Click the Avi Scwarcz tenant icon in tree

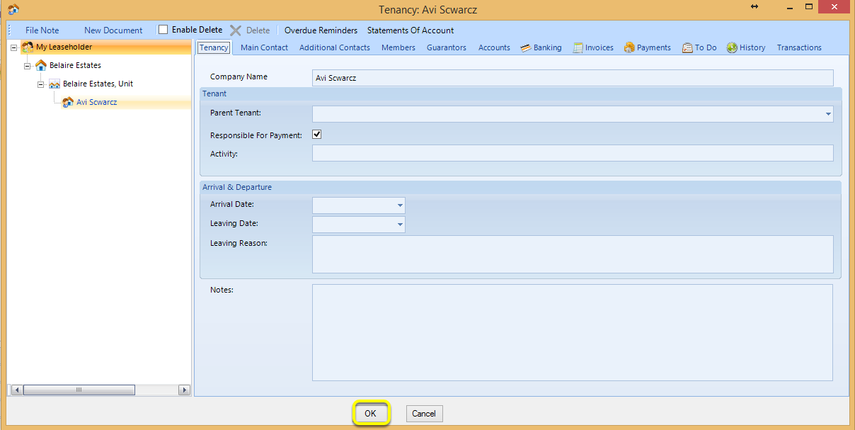pos(68,102)
